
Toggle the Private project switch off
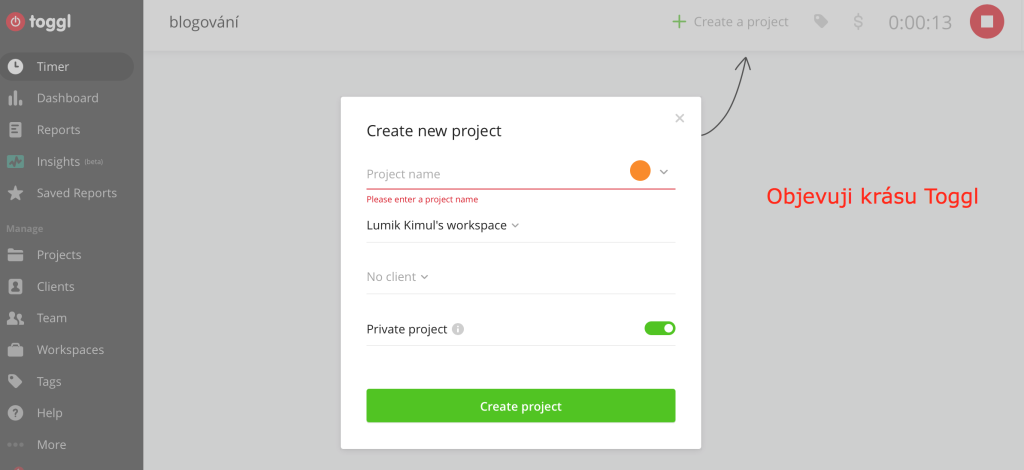click(660, 328)
